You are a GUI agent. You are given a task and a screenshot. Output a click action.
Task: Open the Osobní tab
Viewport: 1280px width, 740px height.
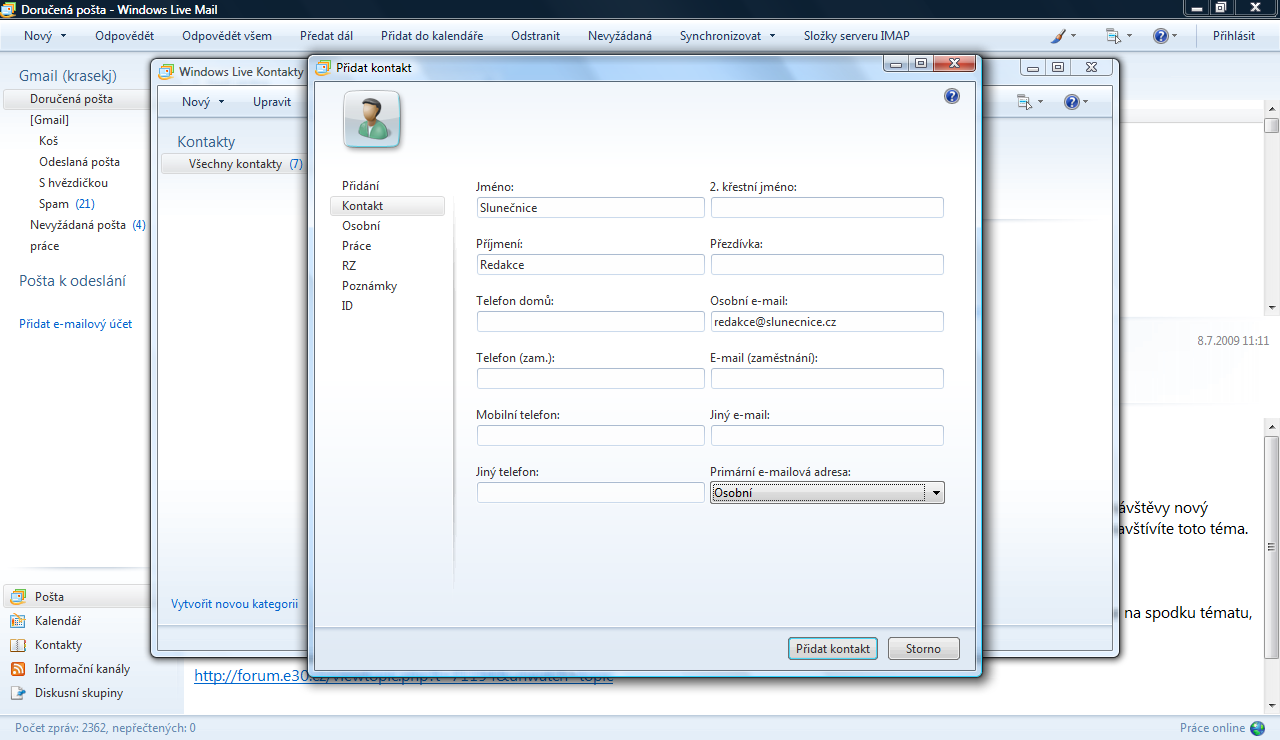361,226
